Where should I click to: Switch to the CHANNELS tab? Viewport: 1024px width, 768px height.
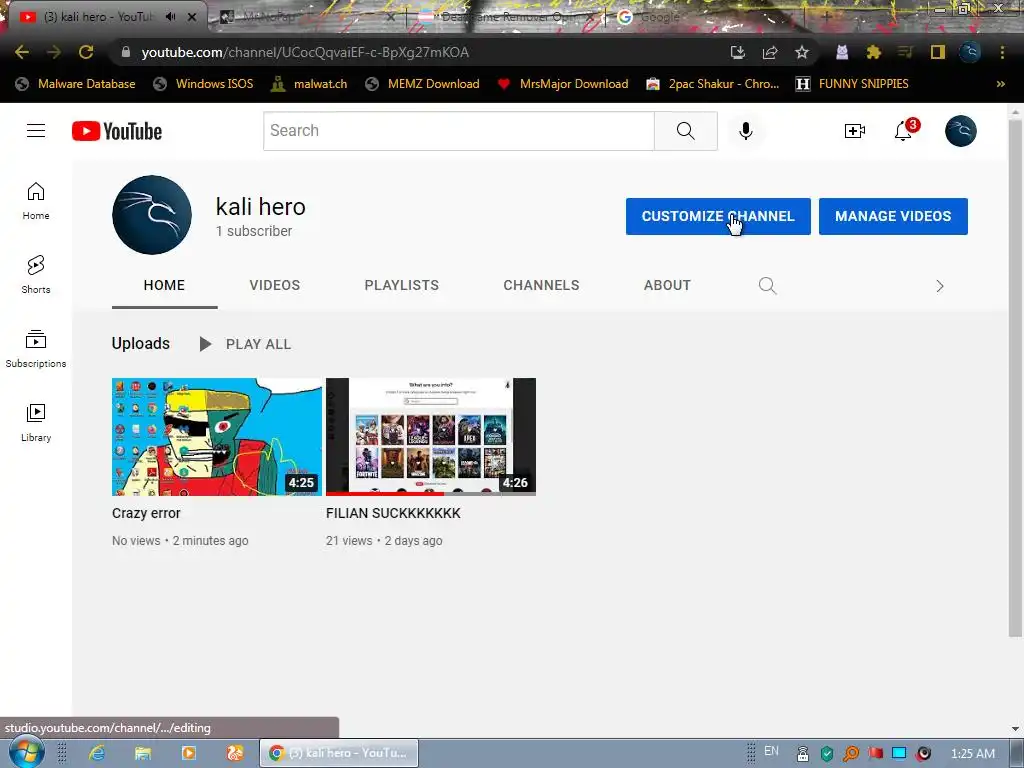[x=541, y=285]
